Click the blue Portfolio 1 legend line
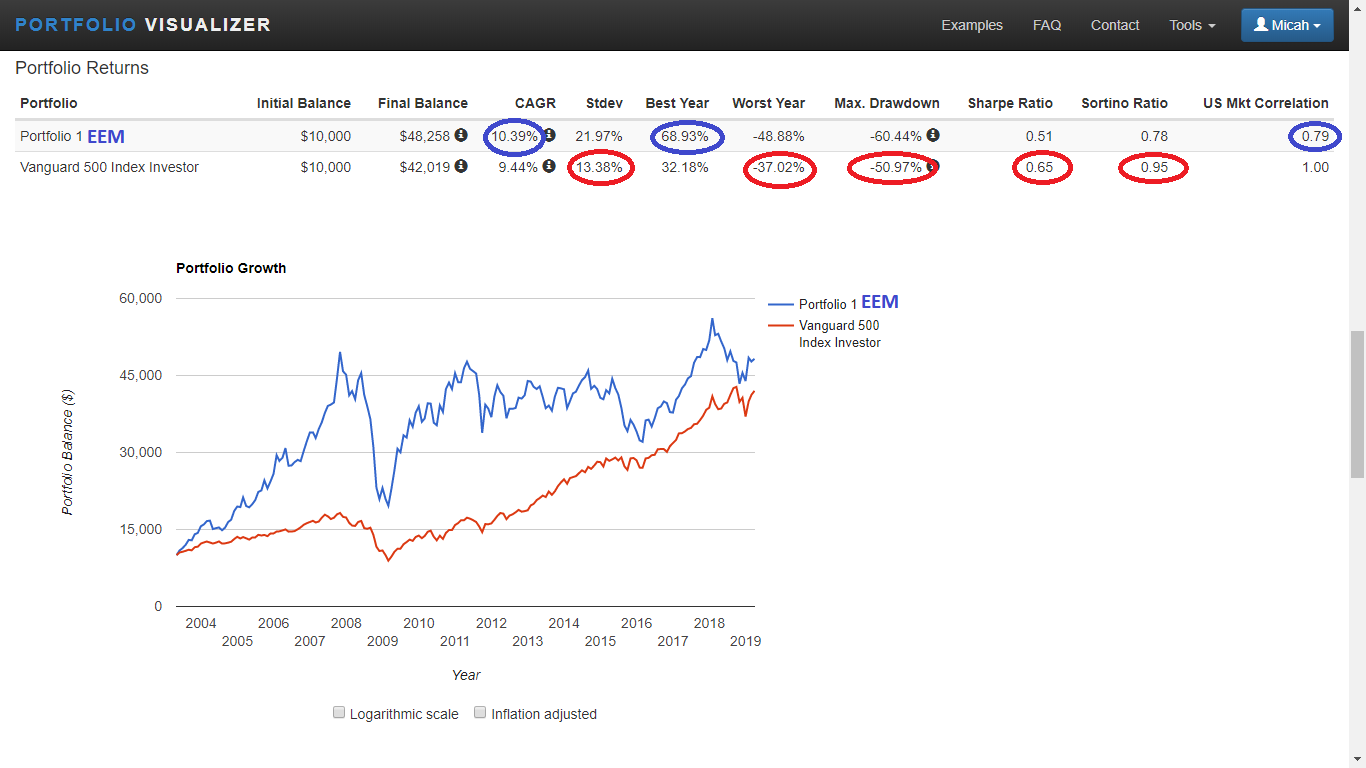Screen dimensions: 1366x768 click(781, 304)
